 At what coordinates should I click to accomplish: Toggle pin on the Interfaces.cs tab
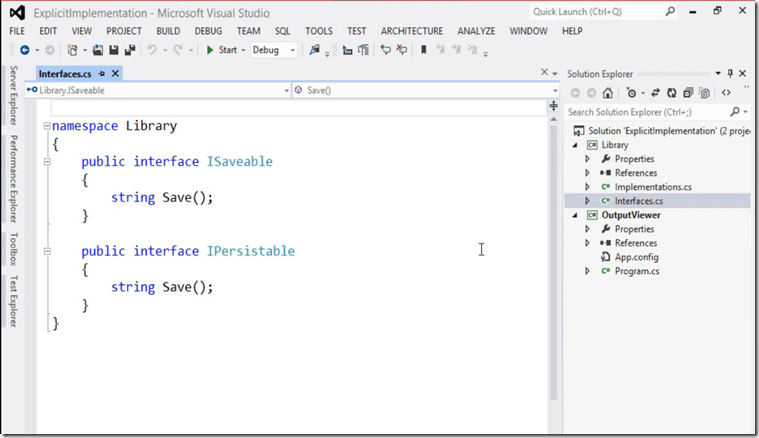click(x=102, y=74)
